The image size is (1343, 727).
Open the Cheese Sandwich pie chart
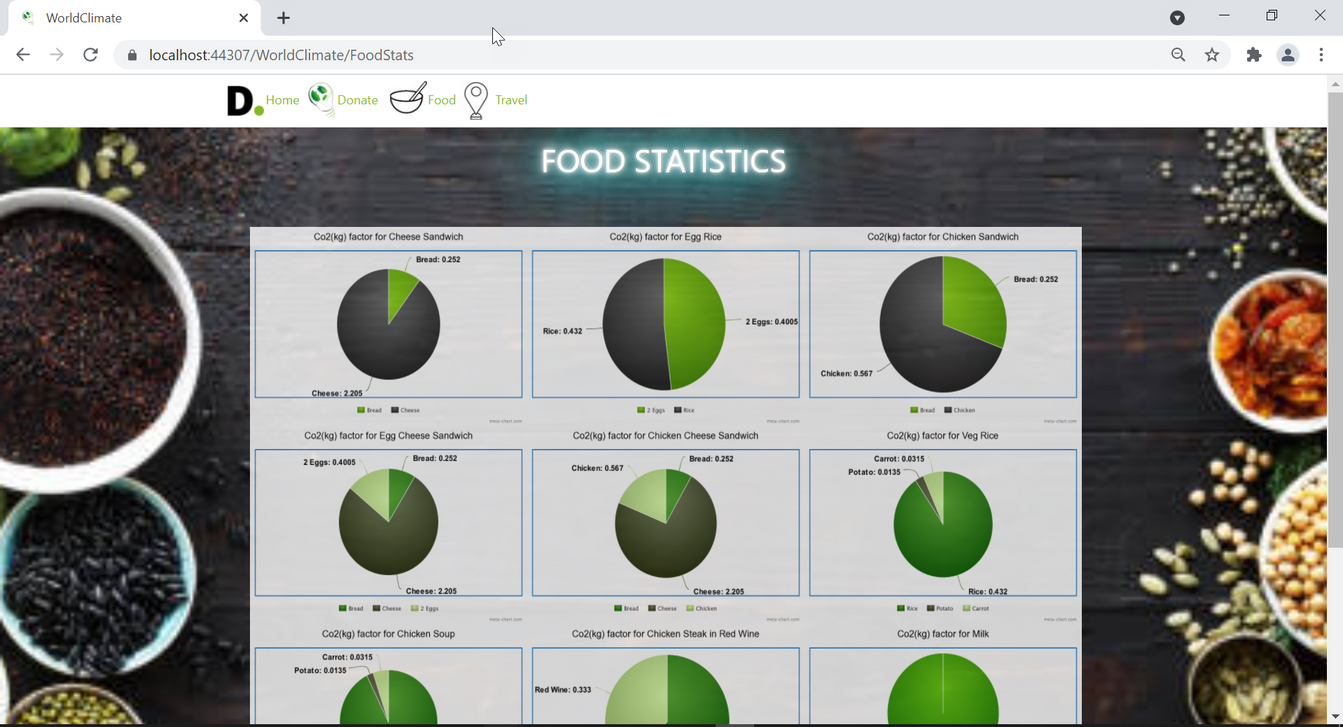pyautogui.click(x=388, y=324)
